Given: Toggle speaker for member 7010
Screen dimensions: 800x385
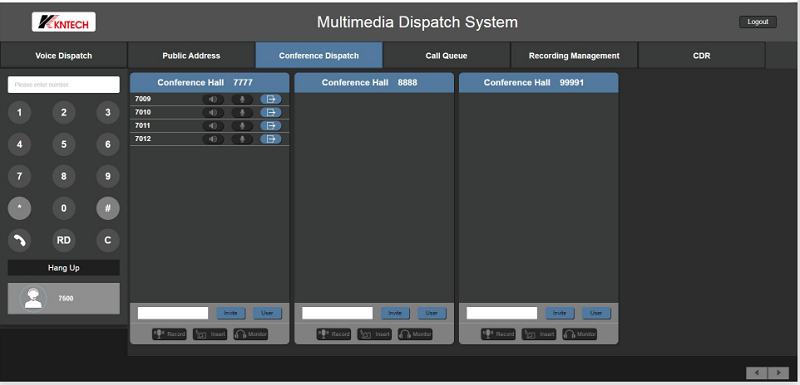Looking at the screenshot, I should coord(213,112).
